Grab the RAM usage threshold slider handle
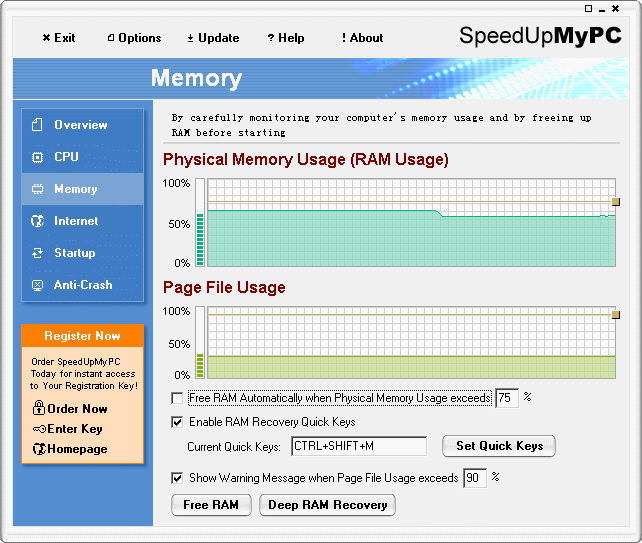642x543 pixels. click(x=615, y=201)
